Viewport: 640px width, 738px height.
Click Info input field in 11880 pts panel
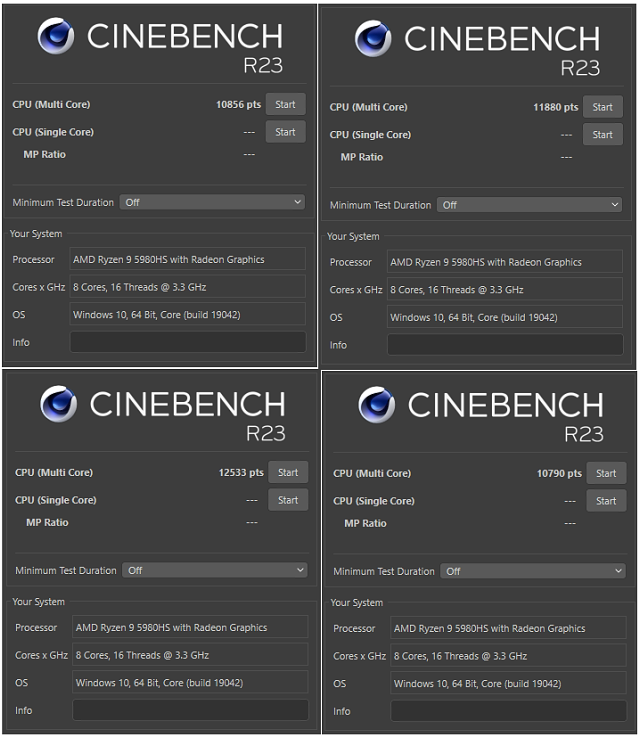pos(505,345)
